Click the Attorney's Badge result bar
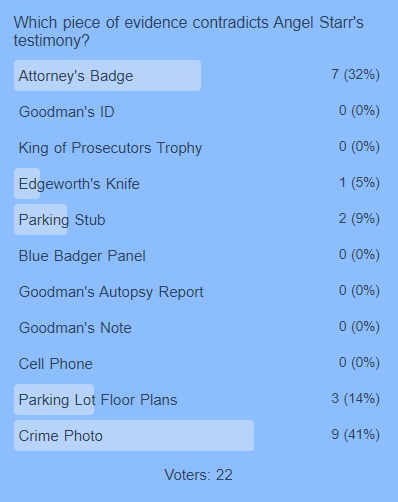 (x=107, y=76)
